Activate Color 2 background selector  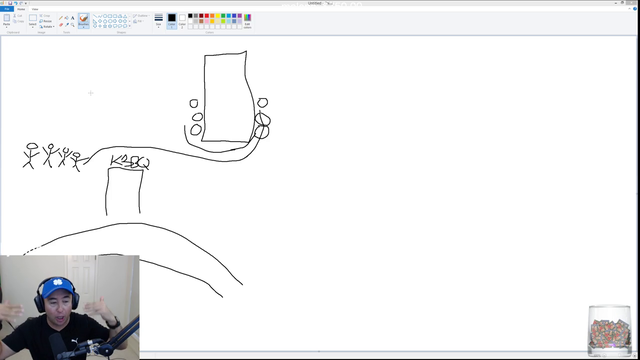click(x=182, y=21)
